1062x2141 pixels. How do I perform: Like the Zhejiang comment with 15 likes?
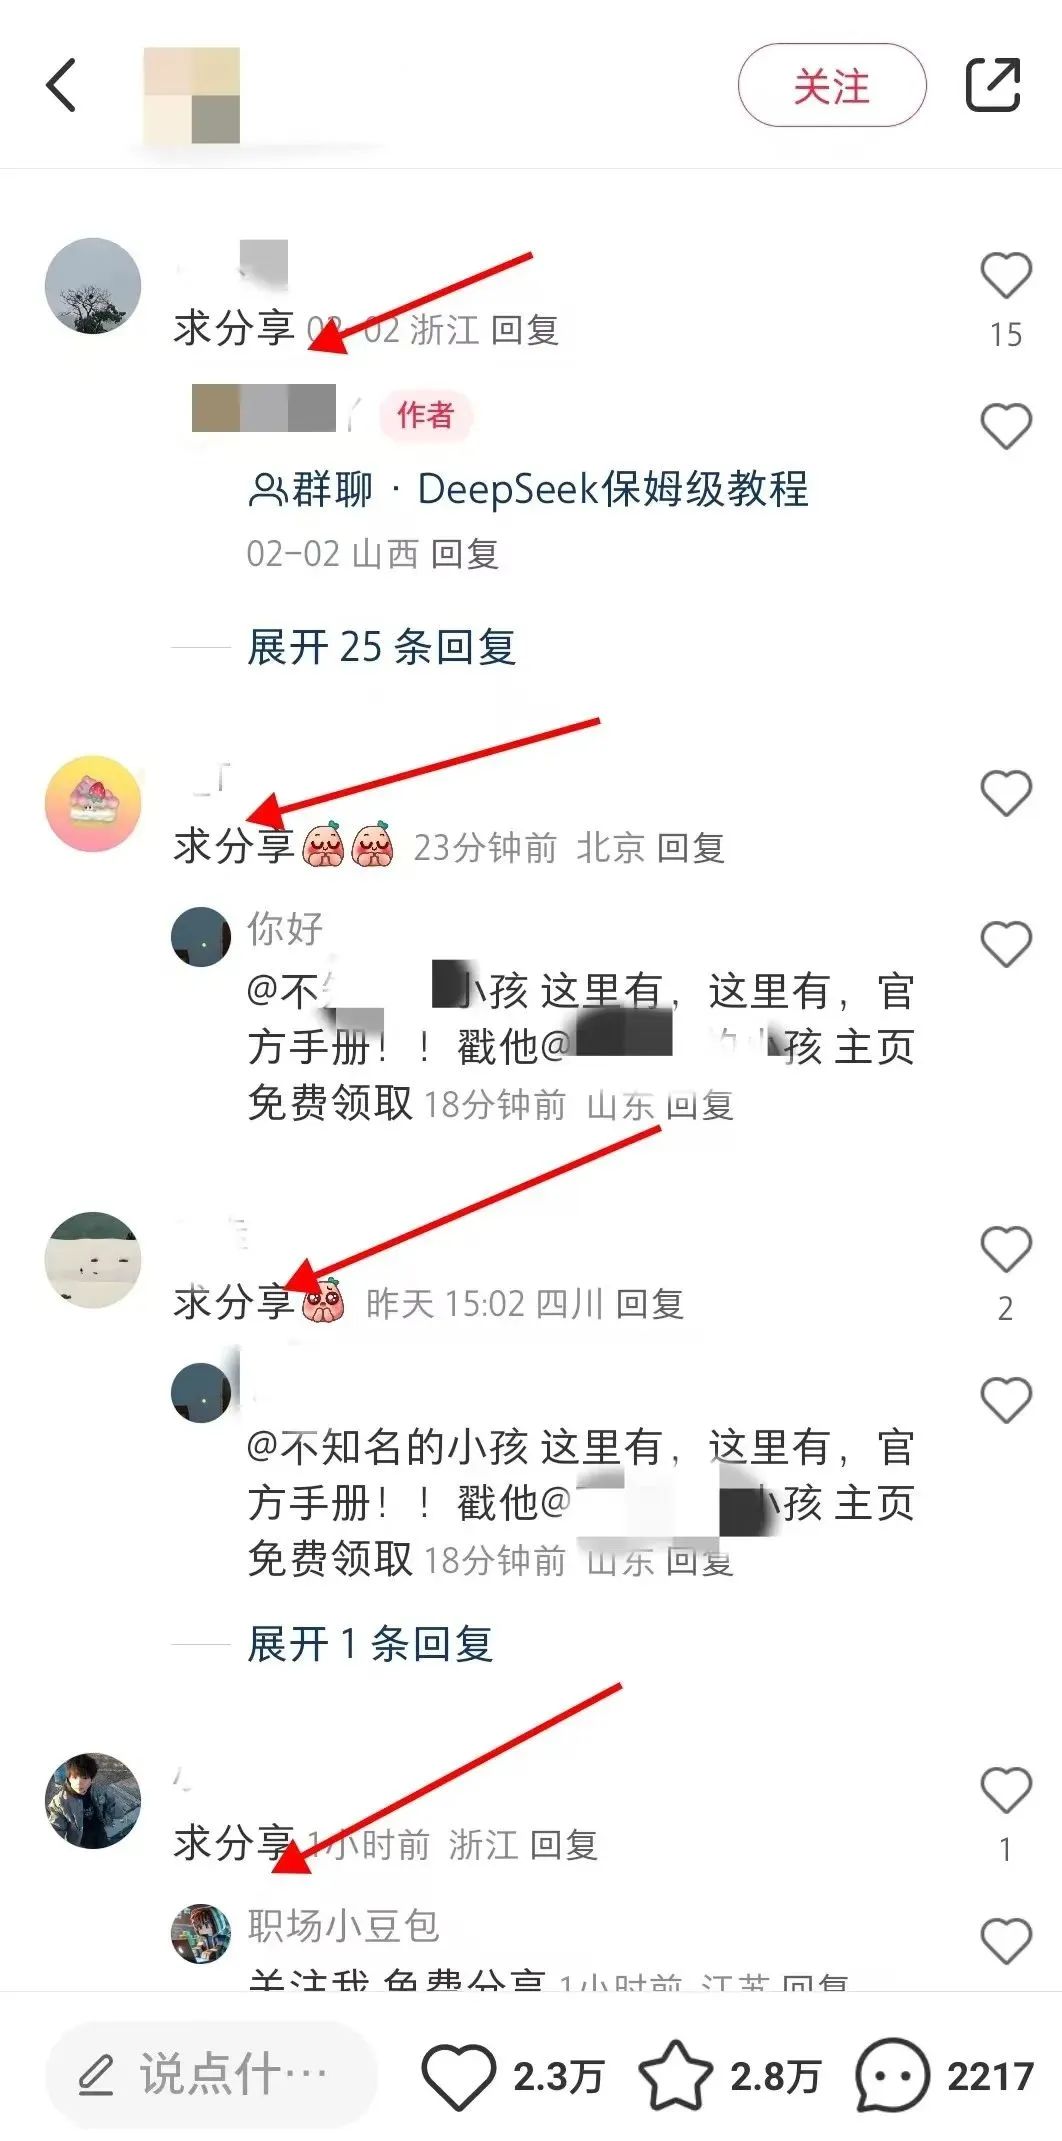click(x=1006, y=276)
